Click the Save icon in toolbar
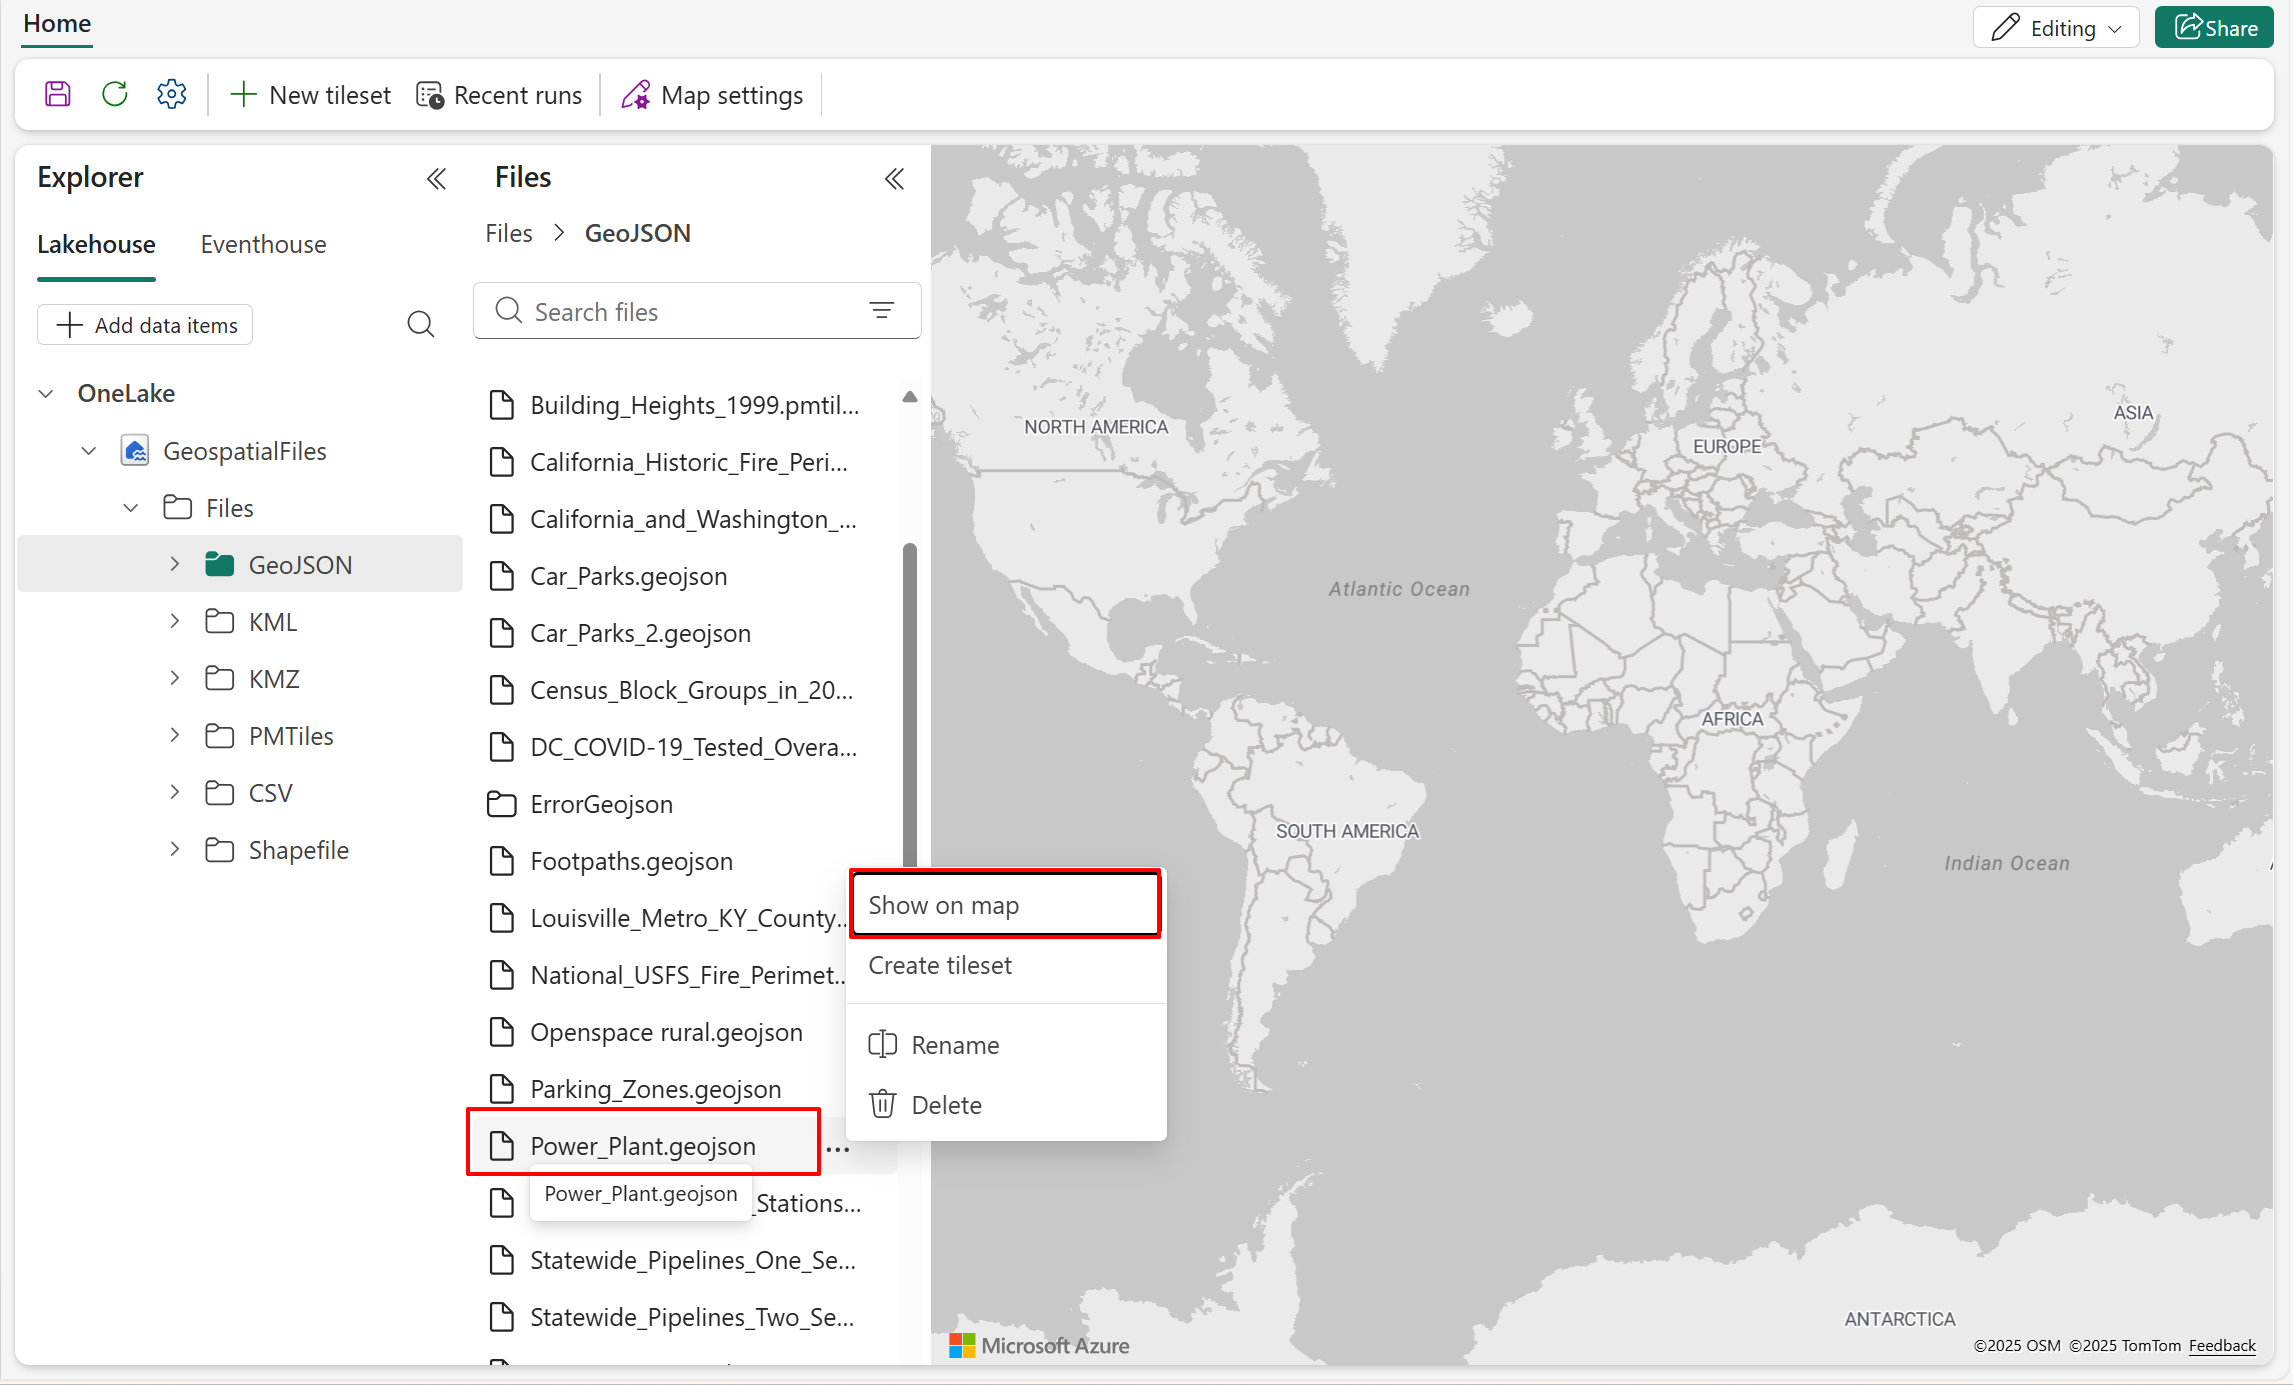2293x1385 pixels. click(58, 95)
